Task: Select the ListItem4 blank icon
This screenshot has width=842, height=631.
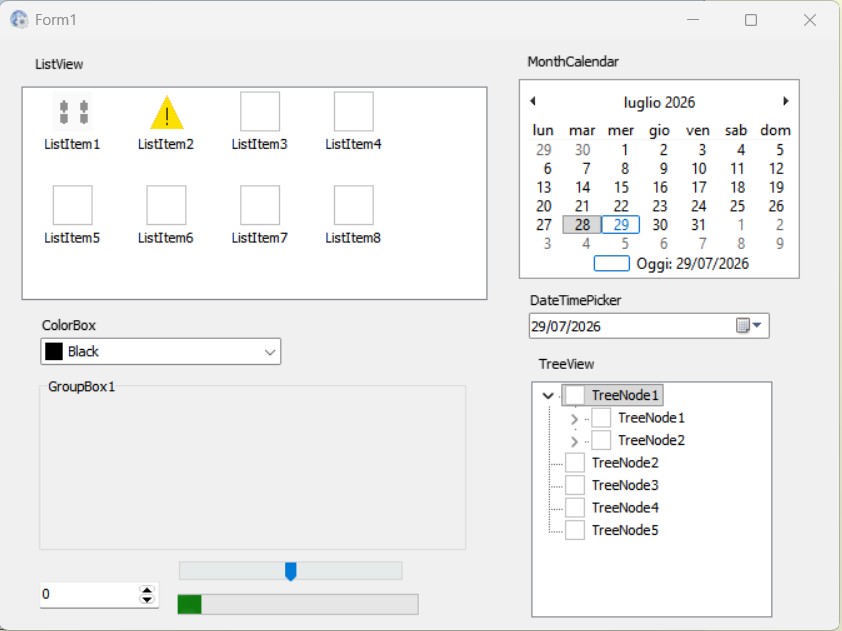Action: coord(354,111)
